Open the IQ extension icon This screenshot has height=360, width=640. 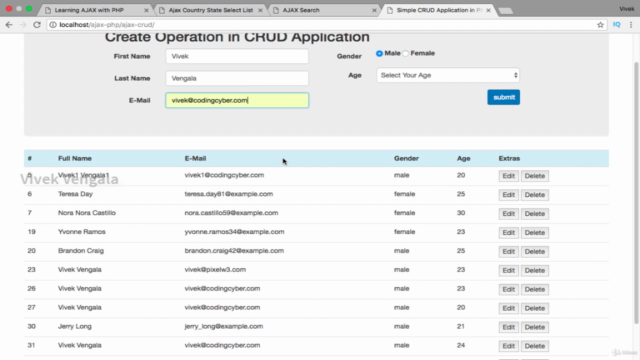(616, 25)
